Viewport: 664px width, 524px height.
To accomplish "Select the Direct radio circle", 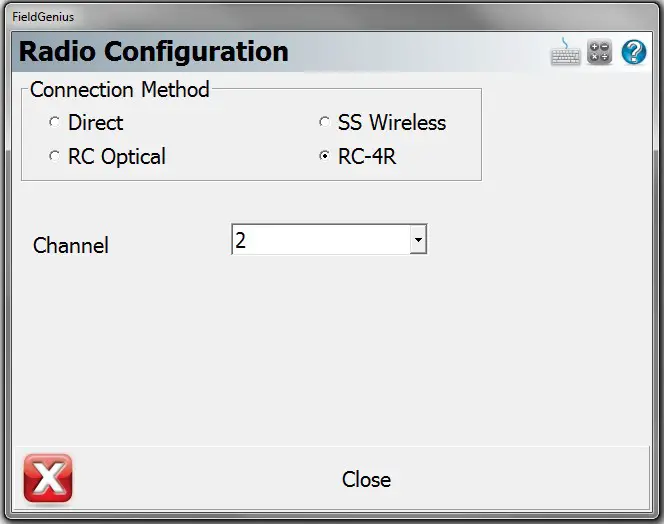I will (55, 123).
